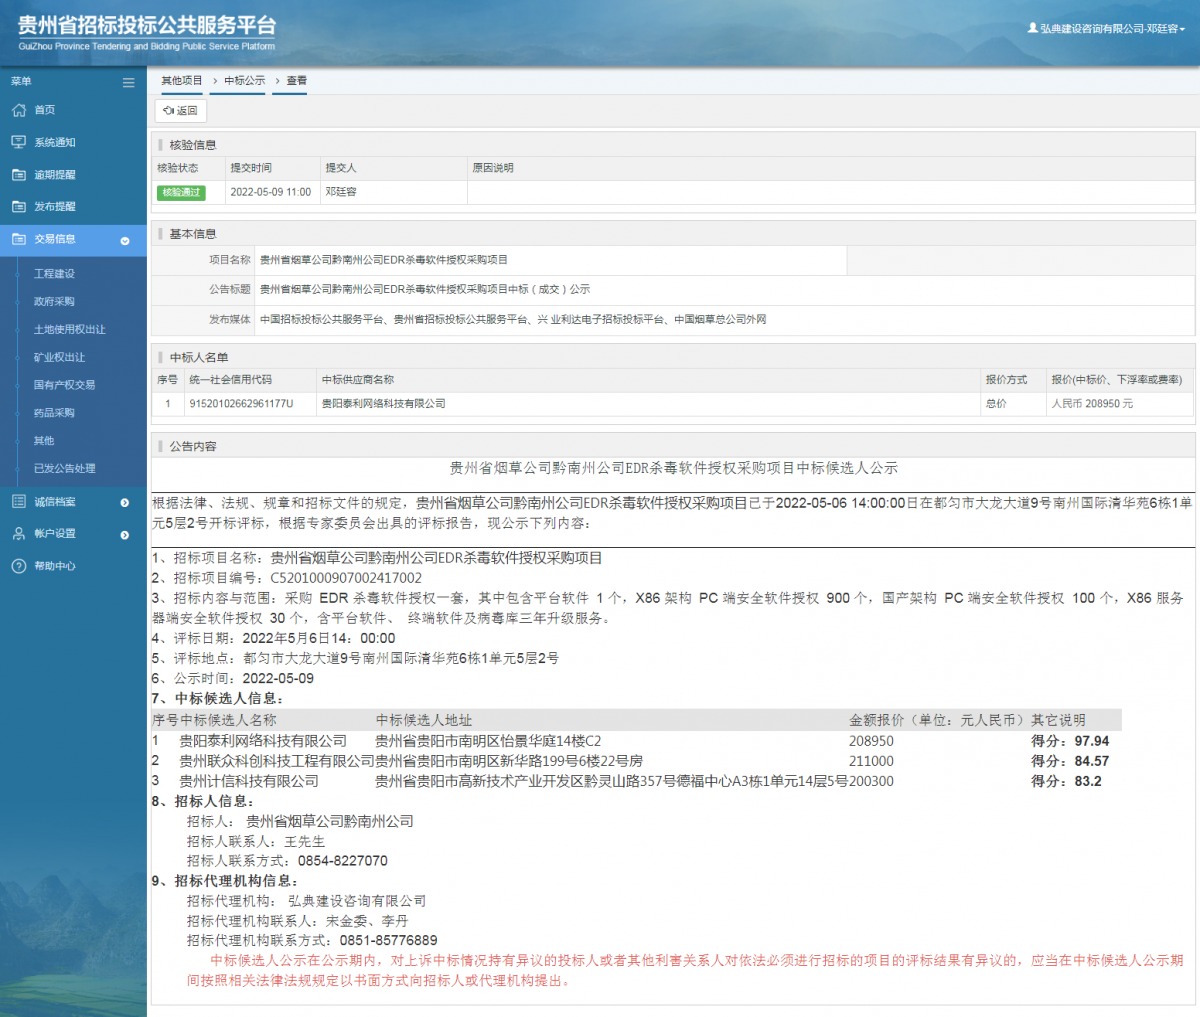Click the score 得分: 83.2
This screenshot has height=1017, width=1200.
tap(1066, 781)
